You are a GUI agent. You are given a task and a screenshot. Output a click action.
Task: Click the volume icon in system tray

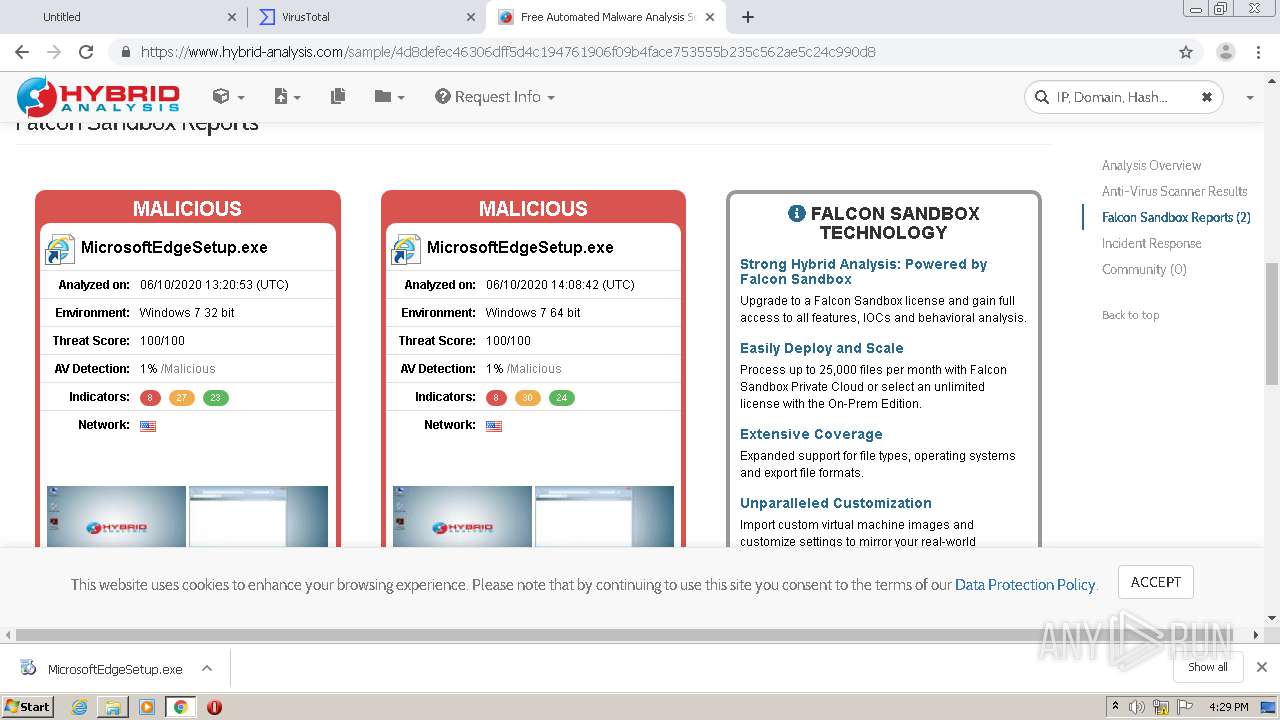click(1137, 707)
